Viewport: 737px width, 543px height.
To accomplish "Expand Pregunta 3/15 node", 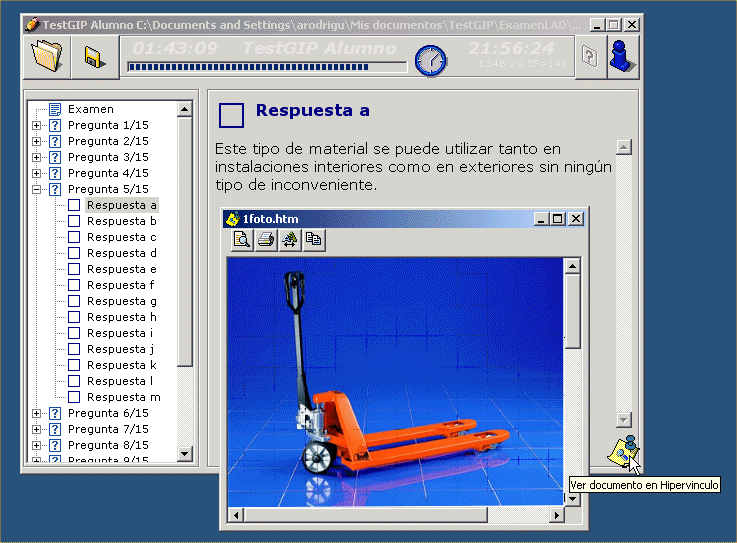I will click(x=36, y=157).
